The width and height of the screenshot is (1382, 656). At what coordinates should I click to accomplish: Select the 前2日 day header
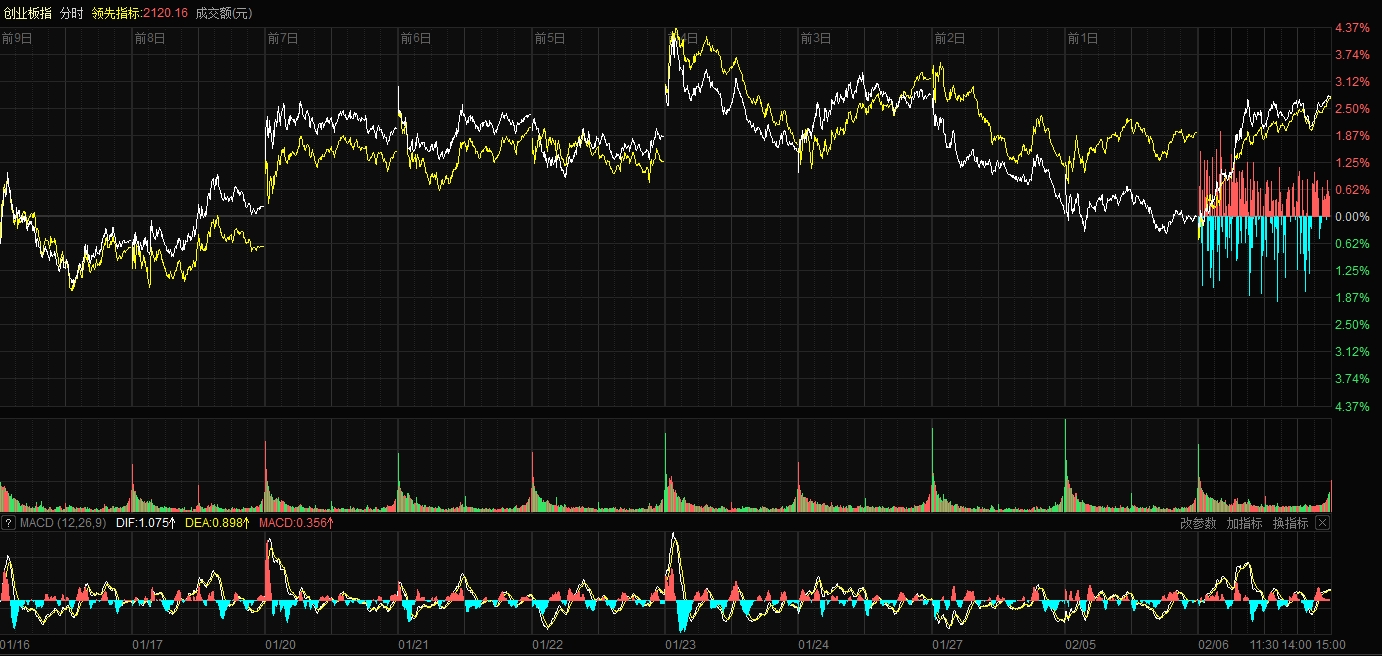[x=950, y=38]
